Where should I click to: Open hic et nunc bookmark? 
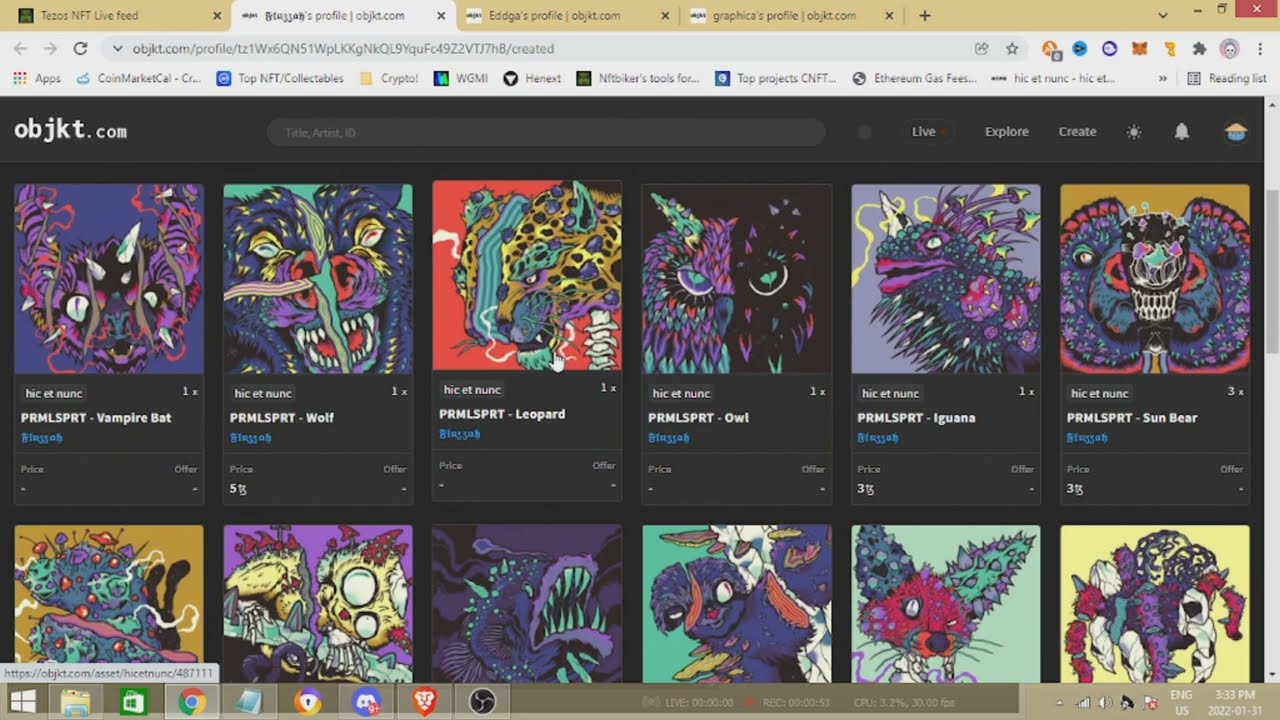[x=1052, y=78]
